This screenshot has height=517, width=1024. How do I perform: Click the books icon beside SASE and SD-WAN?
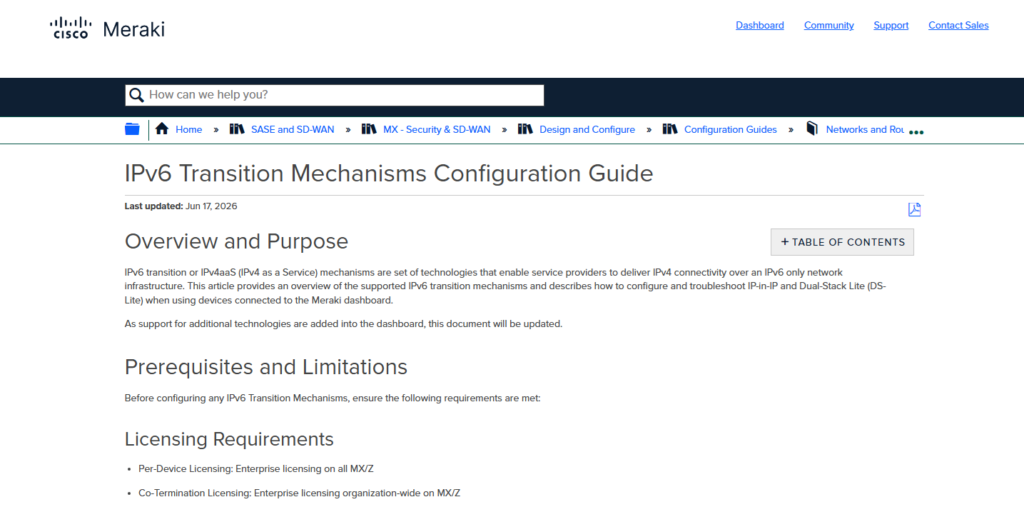pyautogui.click(x=236, y=129)
